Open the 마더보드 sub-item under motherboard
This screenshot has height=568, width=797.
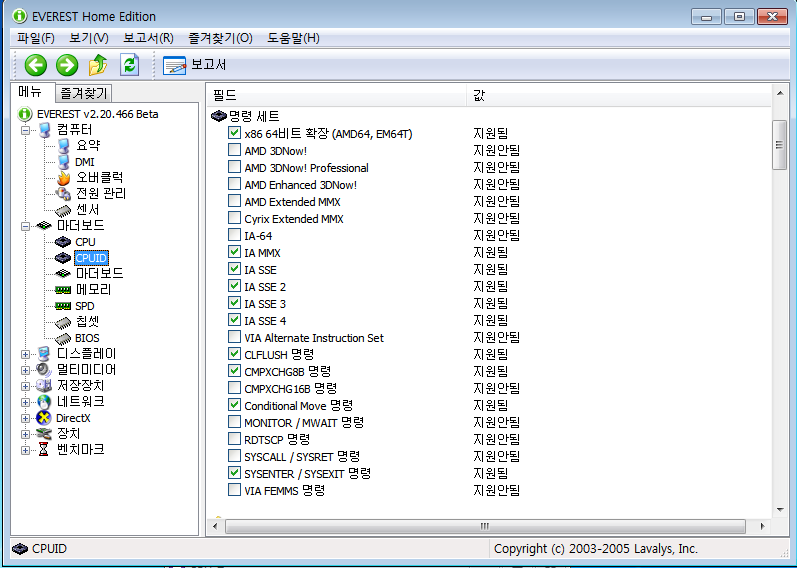(89, 274)
